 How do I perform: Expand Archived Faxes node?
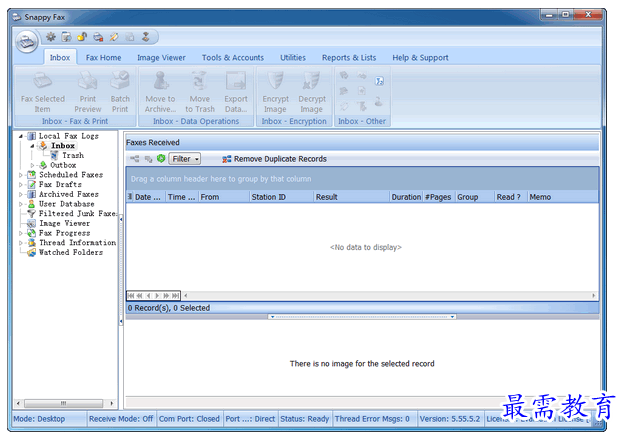click(x=21, y=194)
